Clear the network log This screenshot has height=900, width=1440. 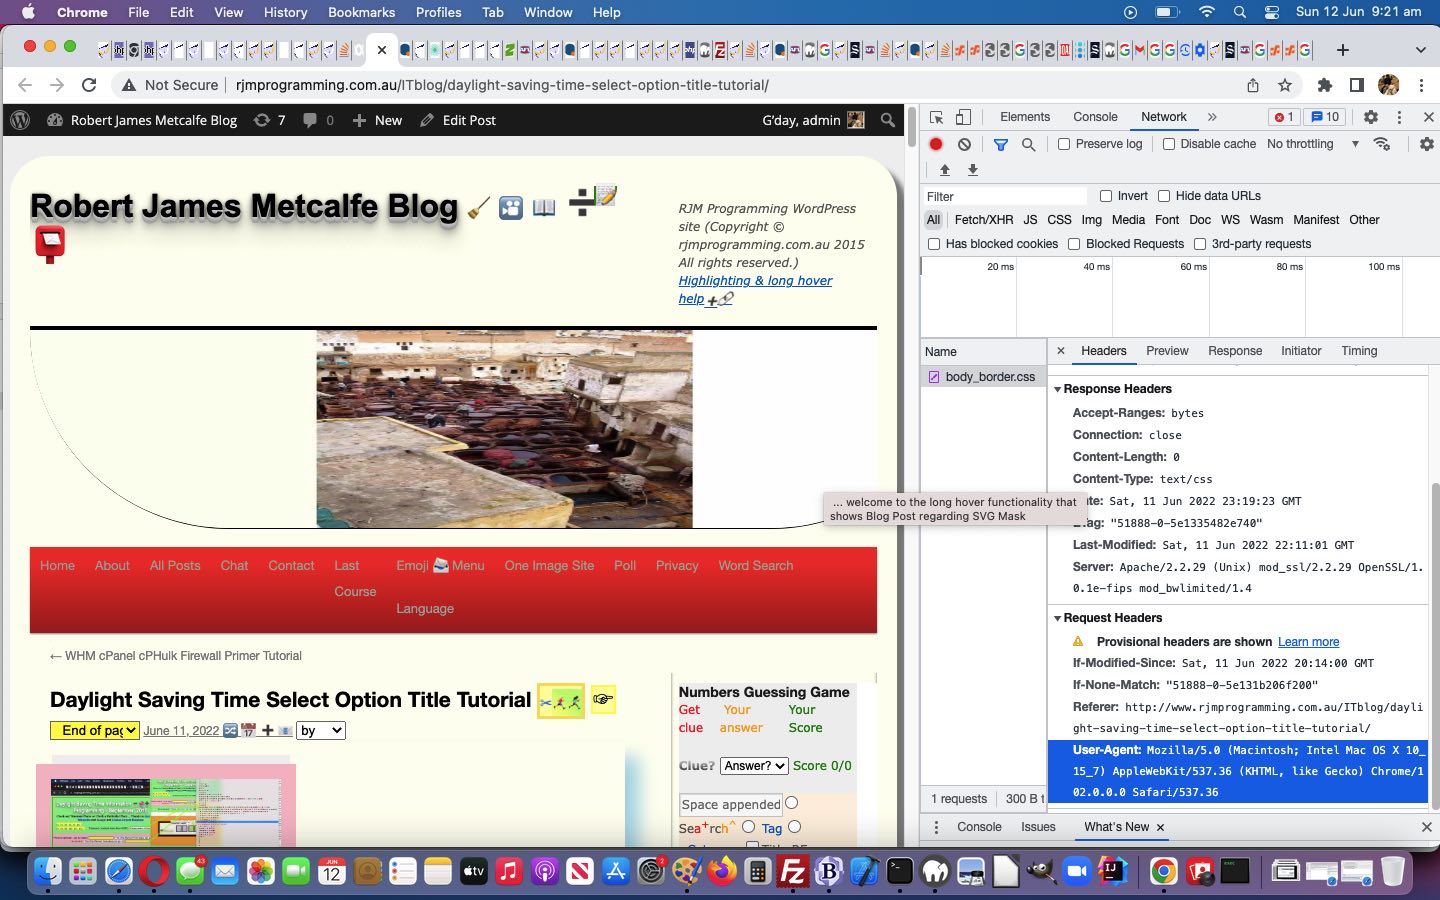964,144
